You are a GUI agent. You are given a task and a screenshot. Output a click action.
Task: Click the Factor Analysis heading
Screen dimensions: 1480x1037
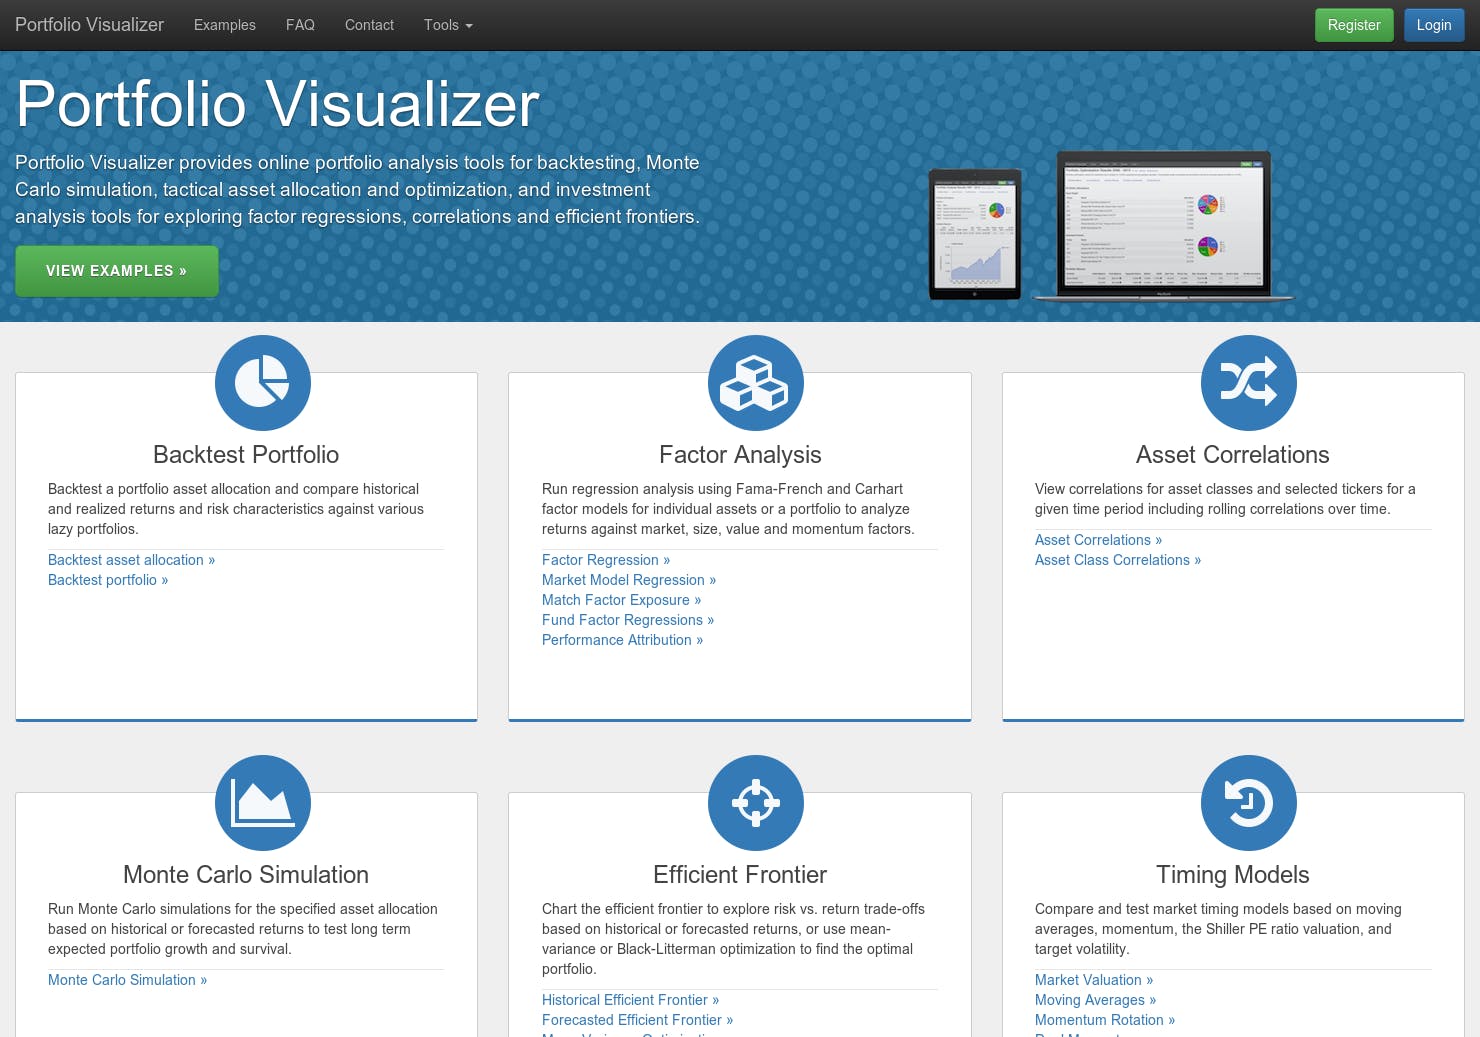[x=740, y=455]
